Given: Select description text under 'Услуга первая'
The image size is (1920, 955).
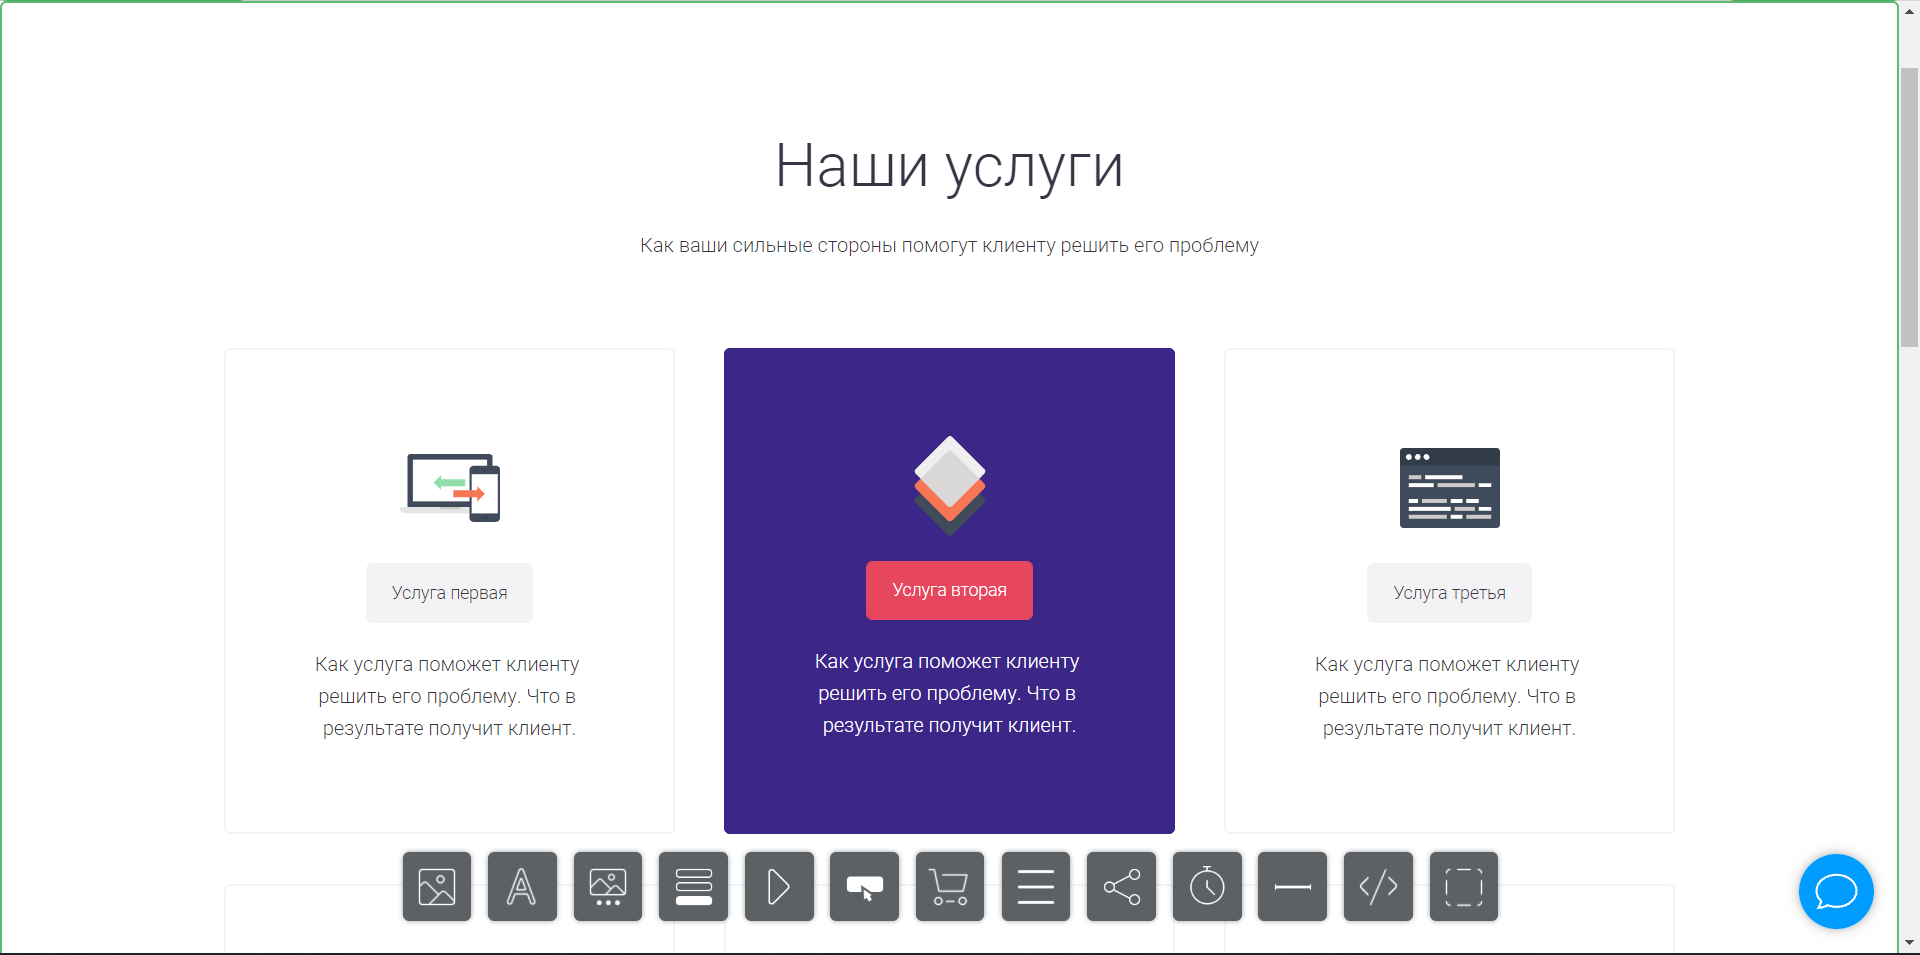Looking at the screenshot, I should pyautogui.click(x=449, y=696).
